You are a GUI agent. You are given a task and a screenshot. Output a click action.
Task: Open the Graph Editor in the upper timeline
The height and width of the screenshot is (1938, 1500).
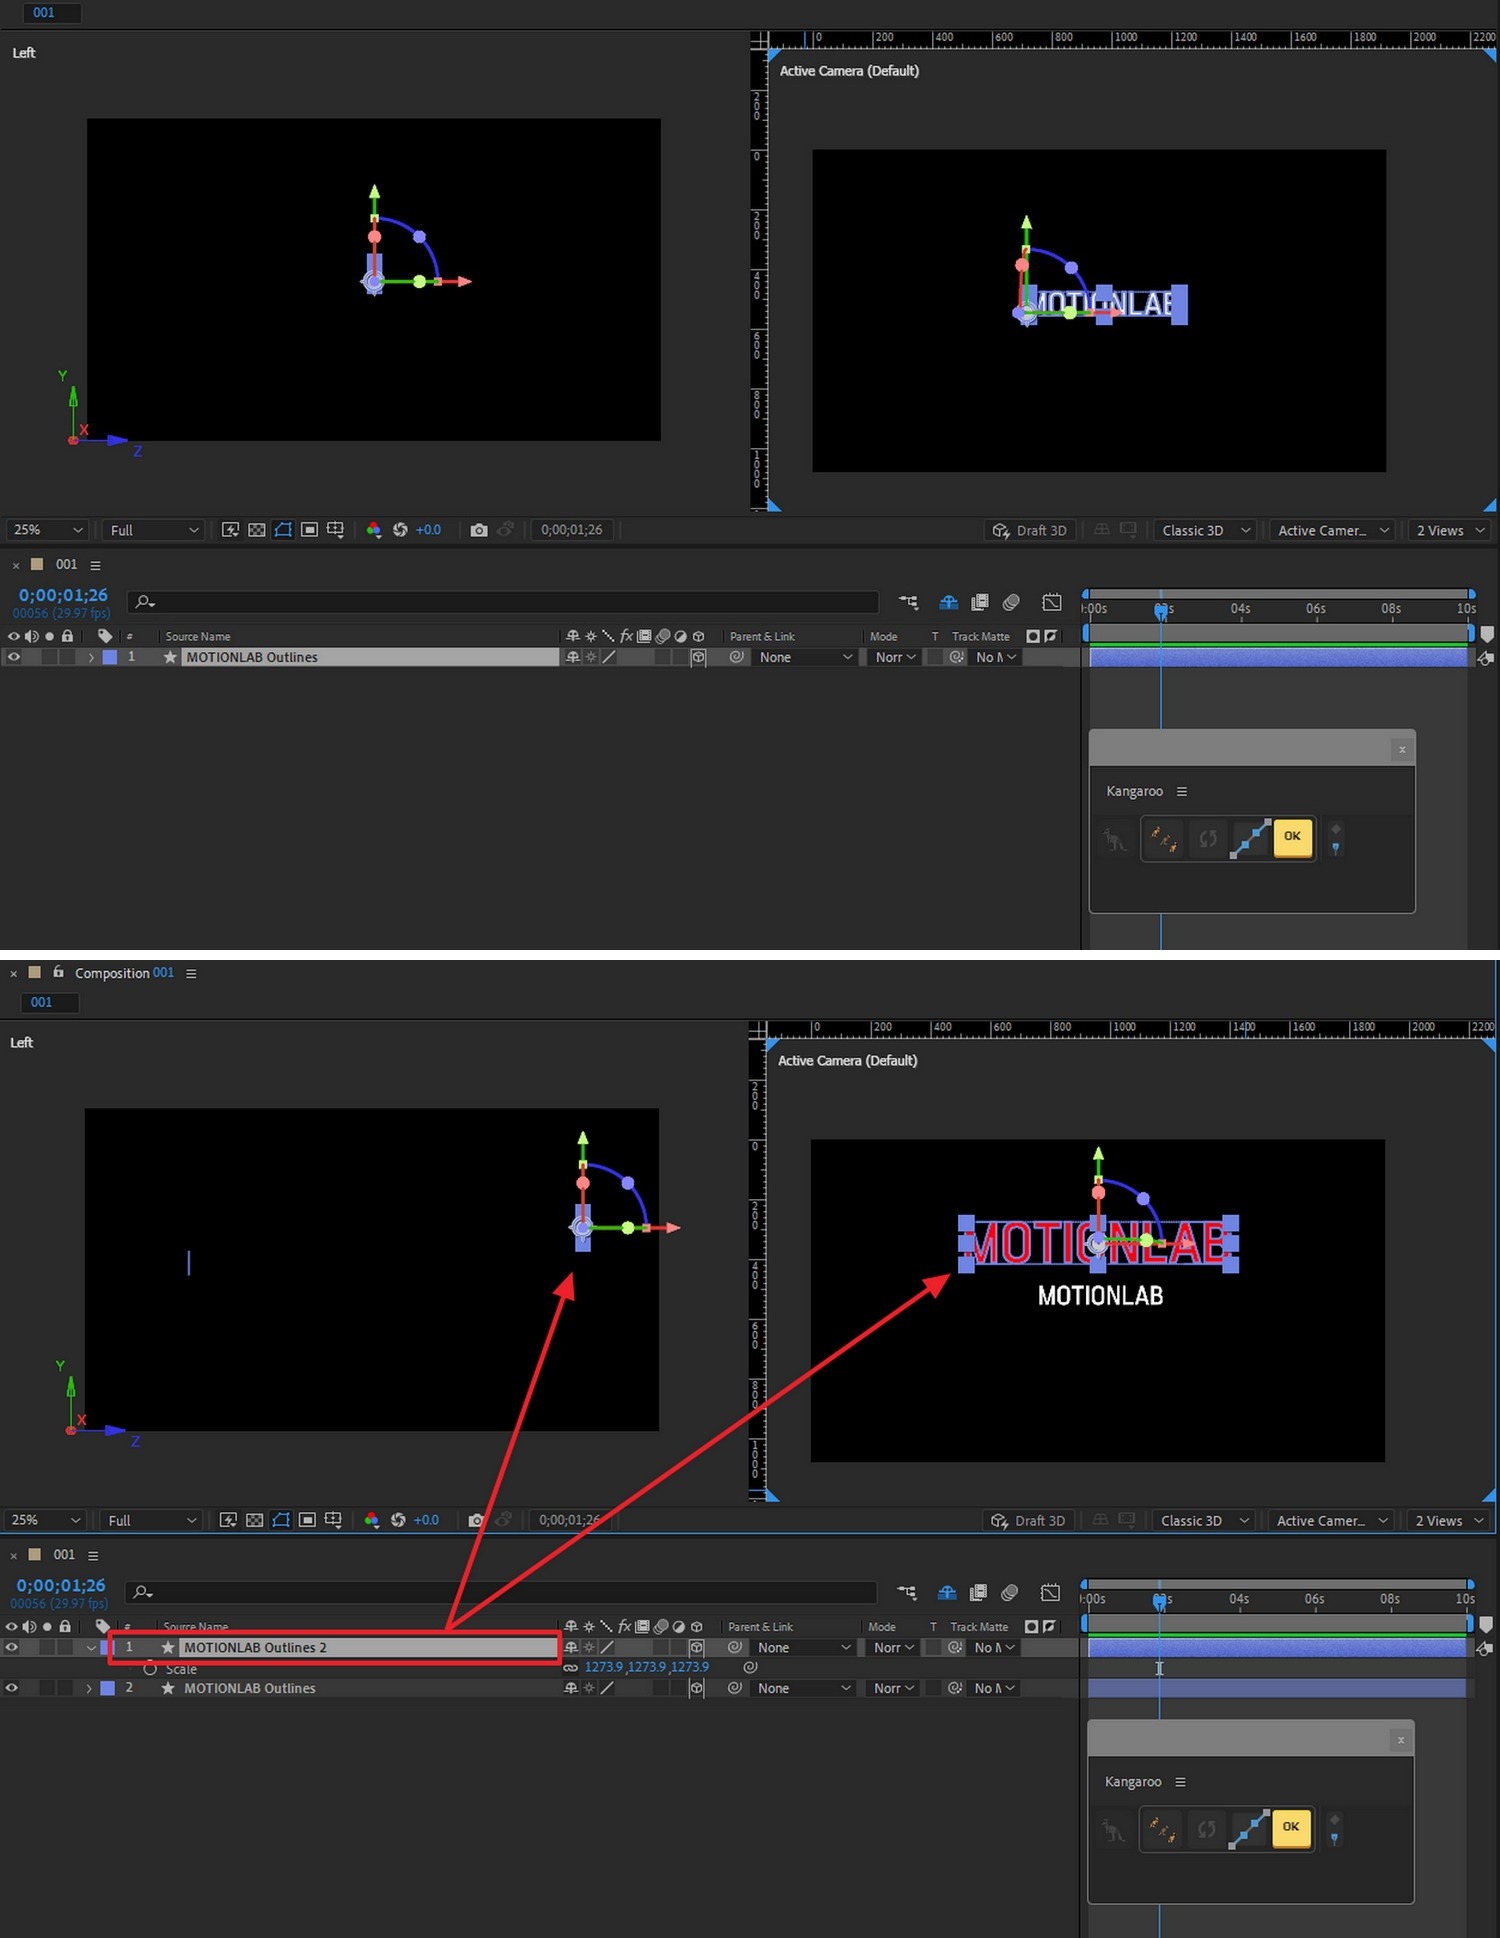coord(1051,602)
